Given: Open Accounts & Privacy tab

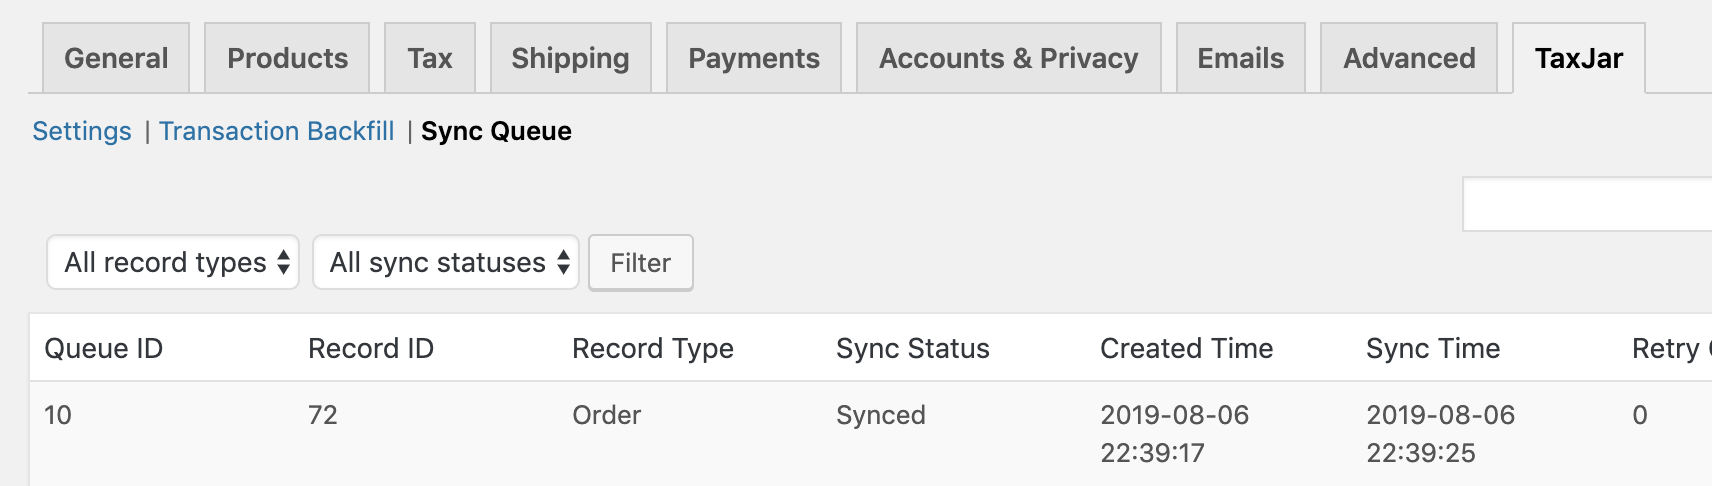Looking at the screenshot, I should [x=1008, y=58].
